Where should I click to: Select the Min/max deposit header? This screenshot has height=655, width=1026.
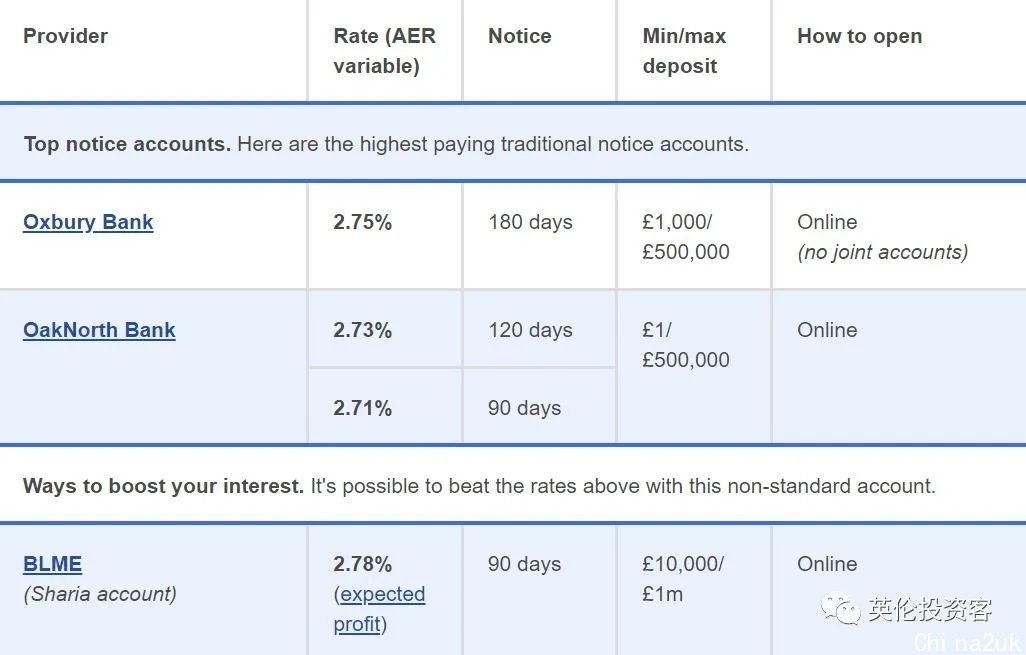coord(684,51)
